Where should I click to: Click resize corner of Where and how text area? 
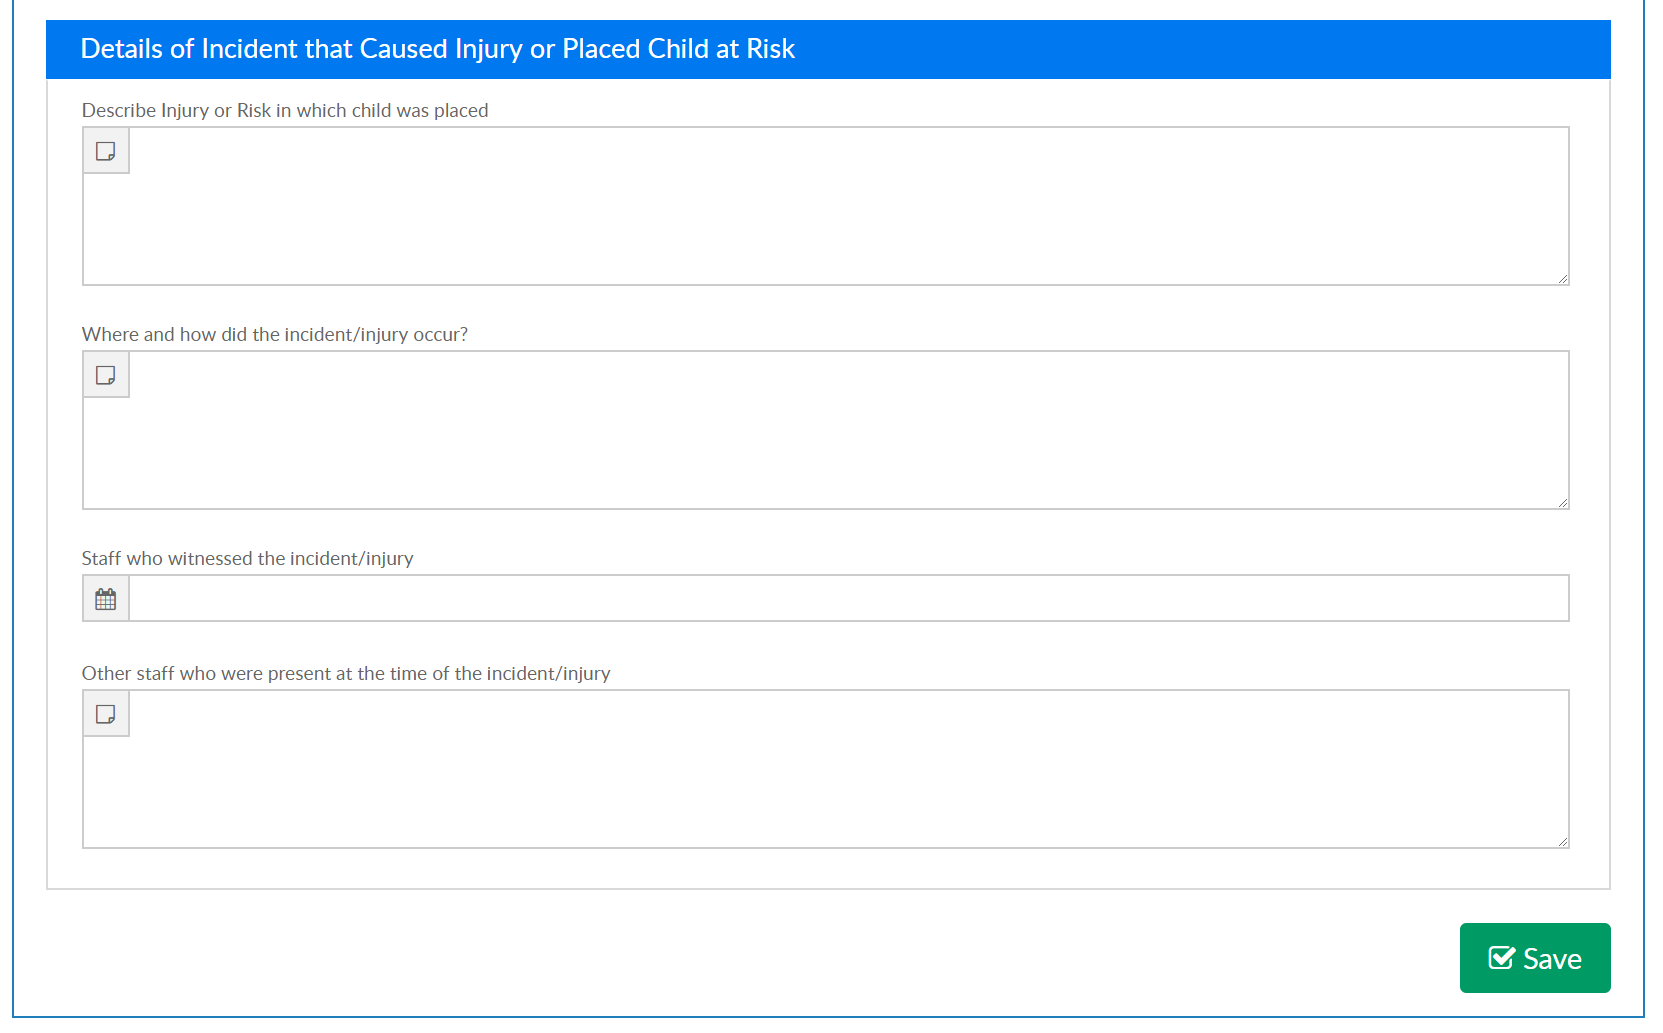(x=1562, y=503)
